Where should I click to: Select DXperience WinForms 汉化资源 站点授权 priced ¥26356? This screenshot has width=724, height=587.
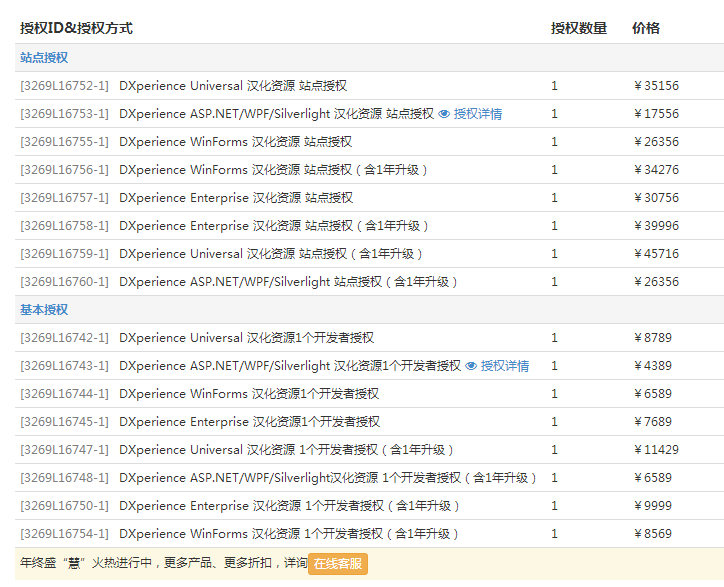(235, 142)
